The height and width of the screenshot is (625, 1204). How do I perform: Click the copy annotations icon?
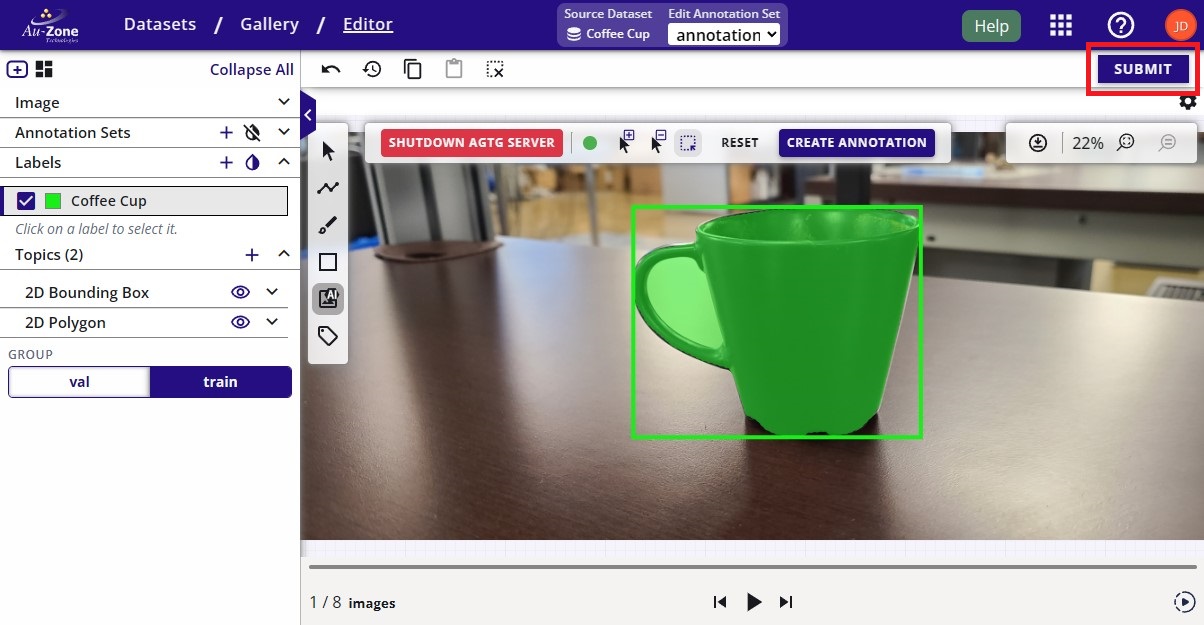(x=412, y=69)
